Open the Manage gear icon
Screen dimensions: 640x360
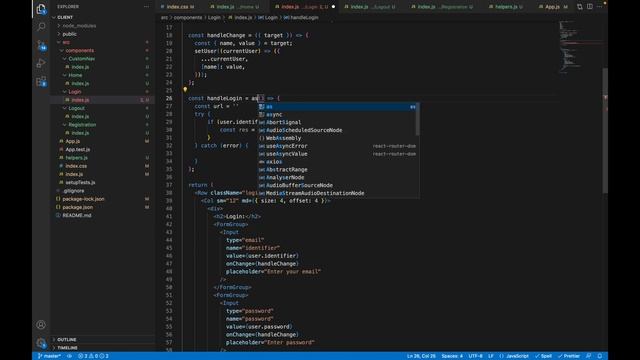[41, 343]
